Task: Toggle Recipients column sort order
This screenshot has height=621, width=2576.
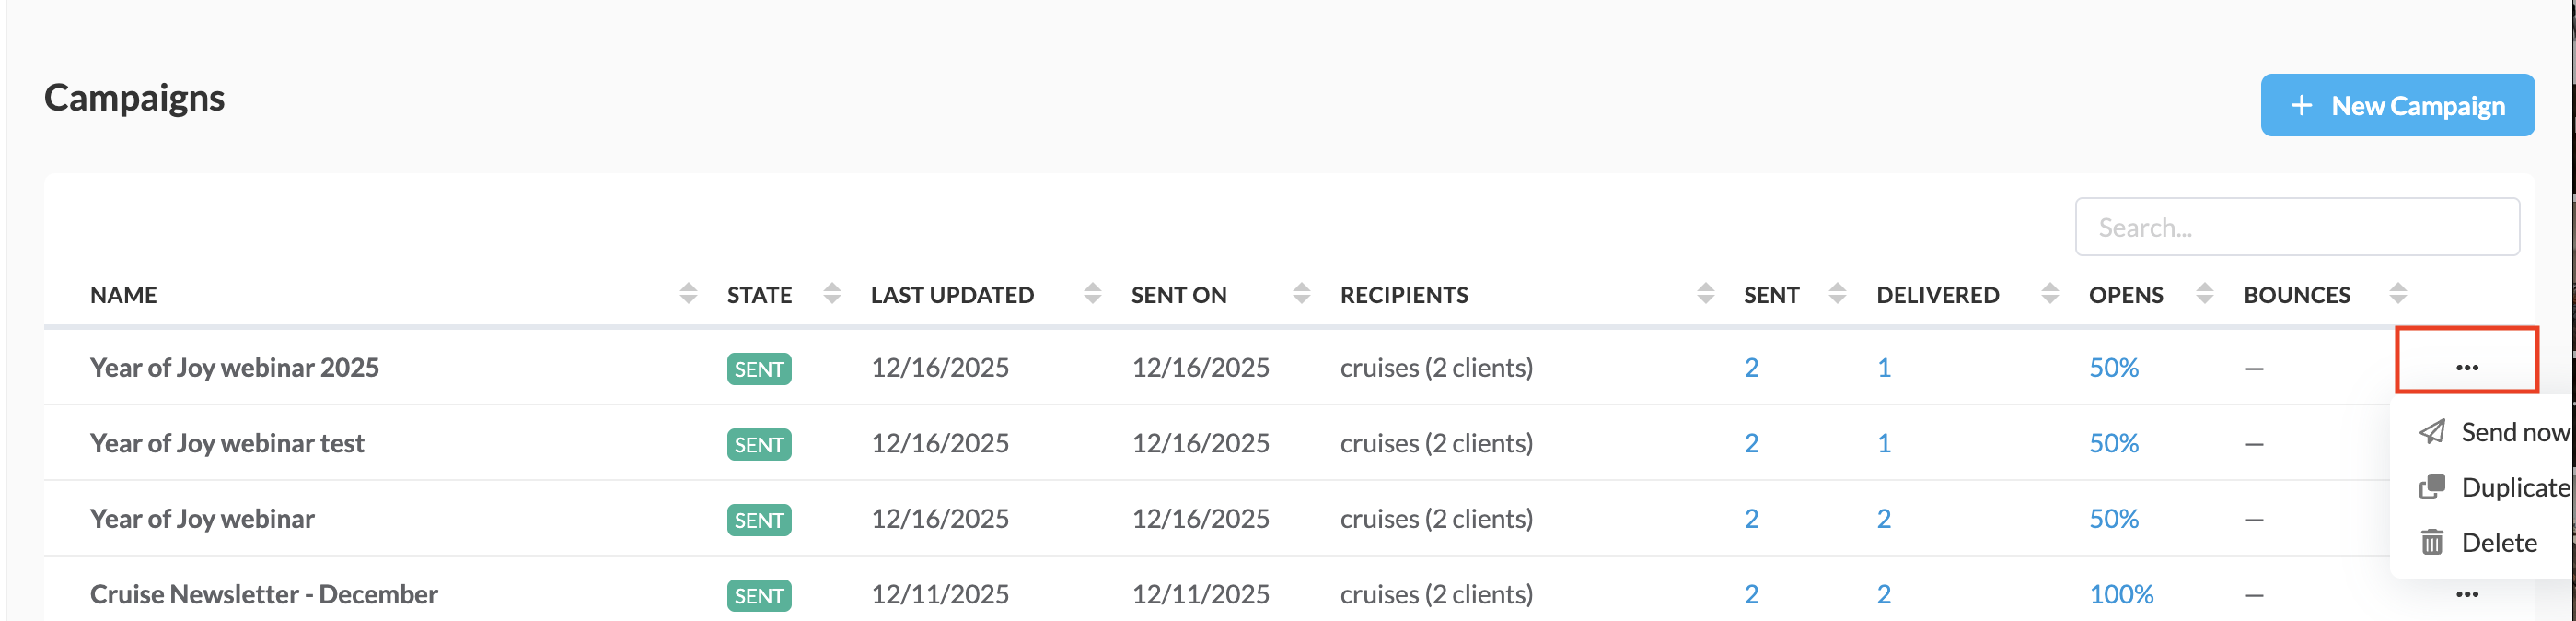Action: (1705, 294)
